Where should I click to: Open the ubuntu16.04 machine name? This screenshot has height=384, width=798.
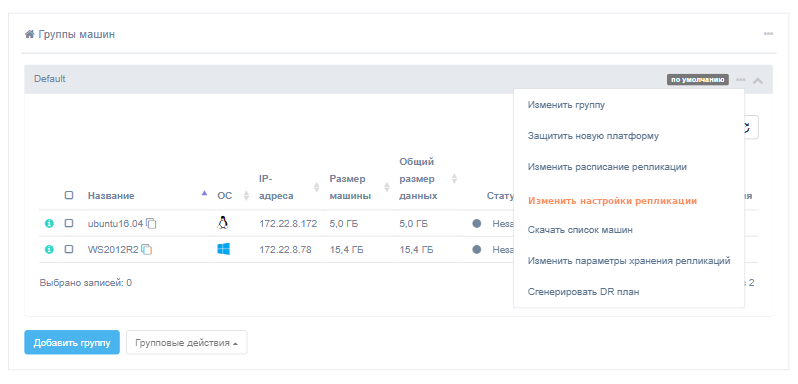tap(116, 223)
